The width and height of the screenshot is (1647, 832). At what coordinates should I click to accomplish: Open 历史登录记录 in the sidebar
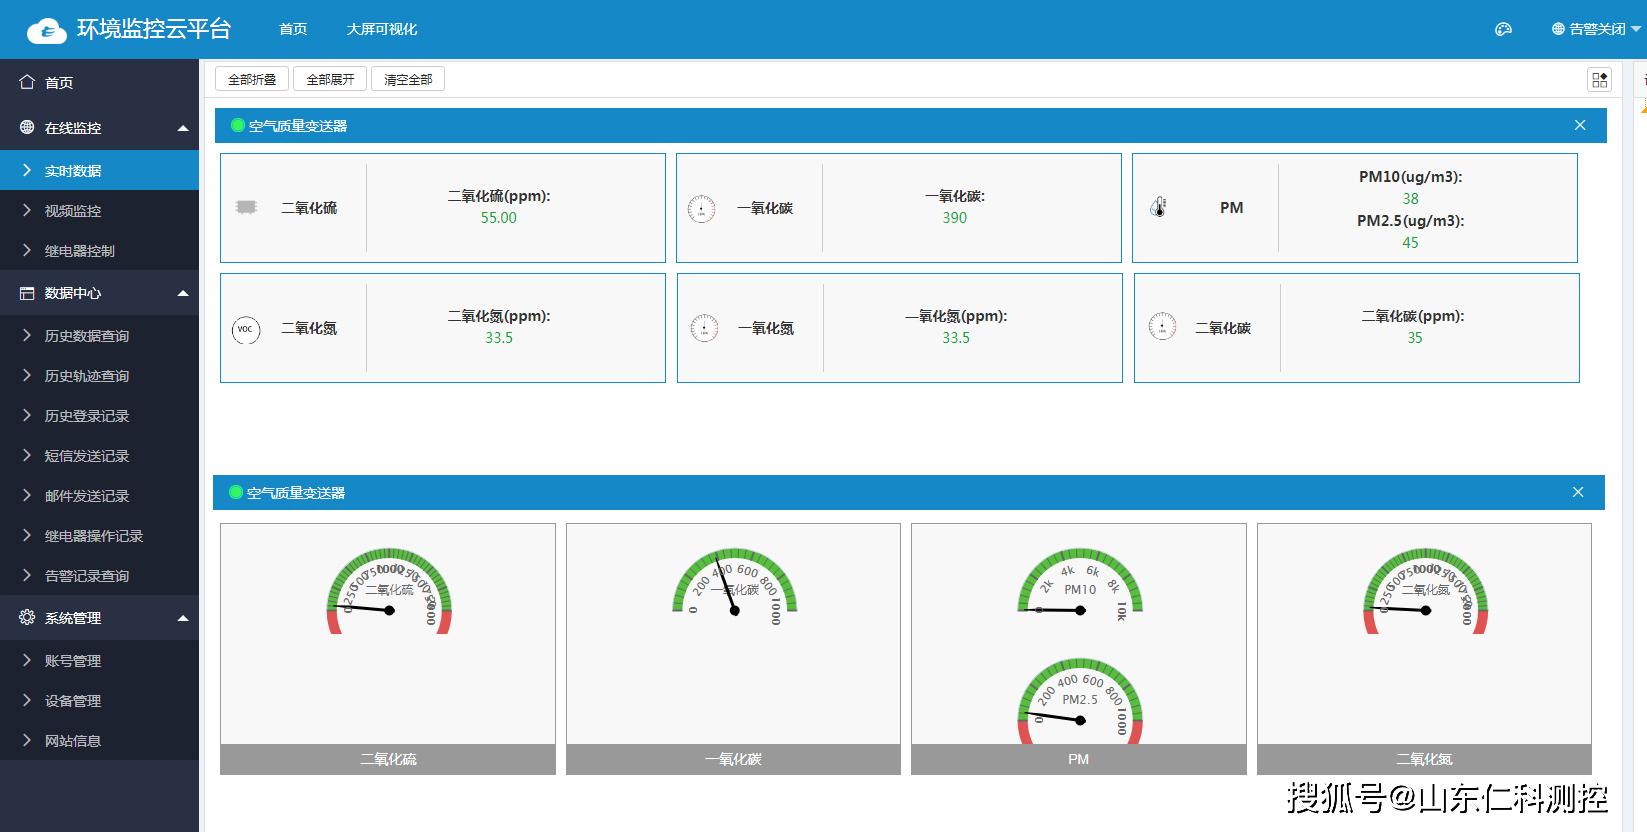pyautogui.click(x=99, y=415)
